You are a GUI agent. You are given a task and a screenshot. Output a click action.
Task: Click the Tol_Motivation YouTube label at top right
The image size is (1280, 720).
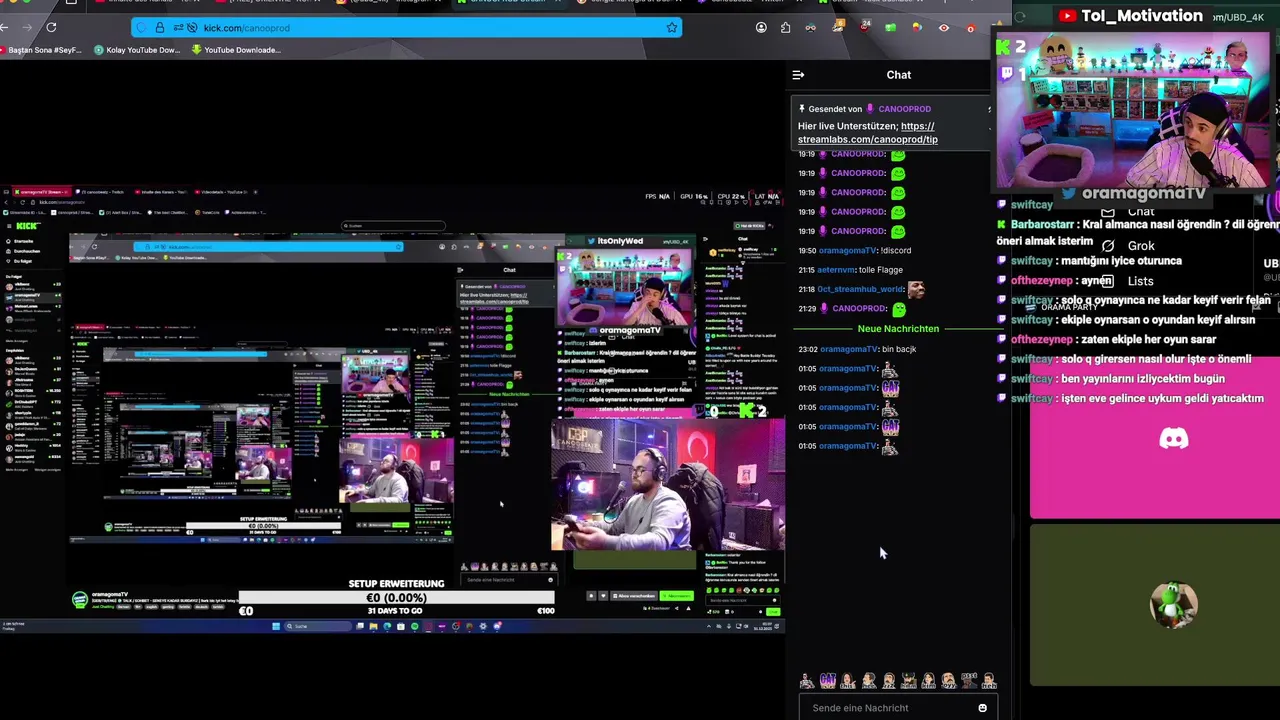(1130, 16)
